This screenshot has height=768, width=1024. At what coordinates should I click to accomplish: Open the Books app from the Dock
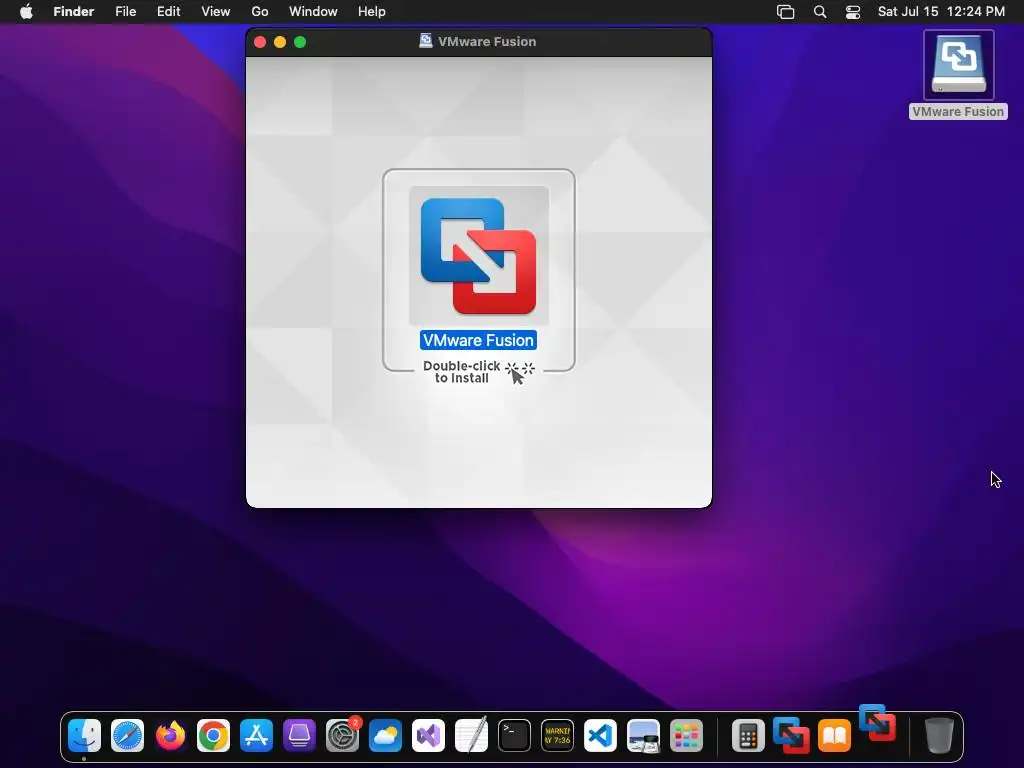835,736
